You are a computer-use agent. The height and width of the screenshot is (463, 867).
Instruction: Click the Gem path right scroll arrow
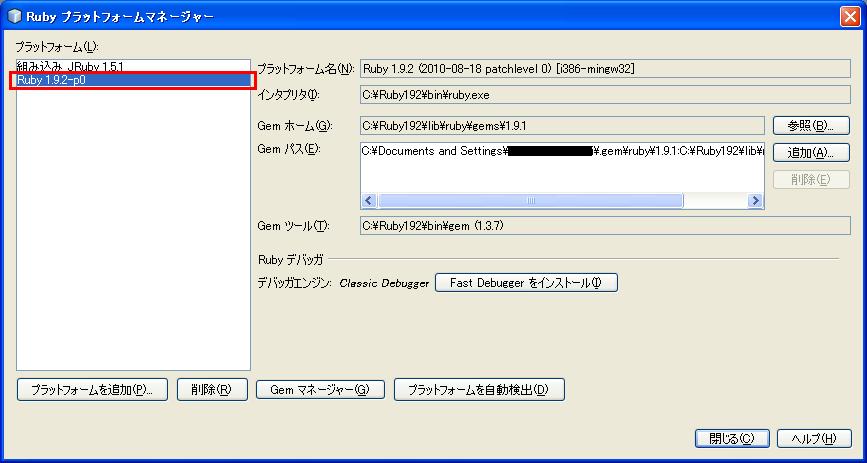tap(755, 201)
